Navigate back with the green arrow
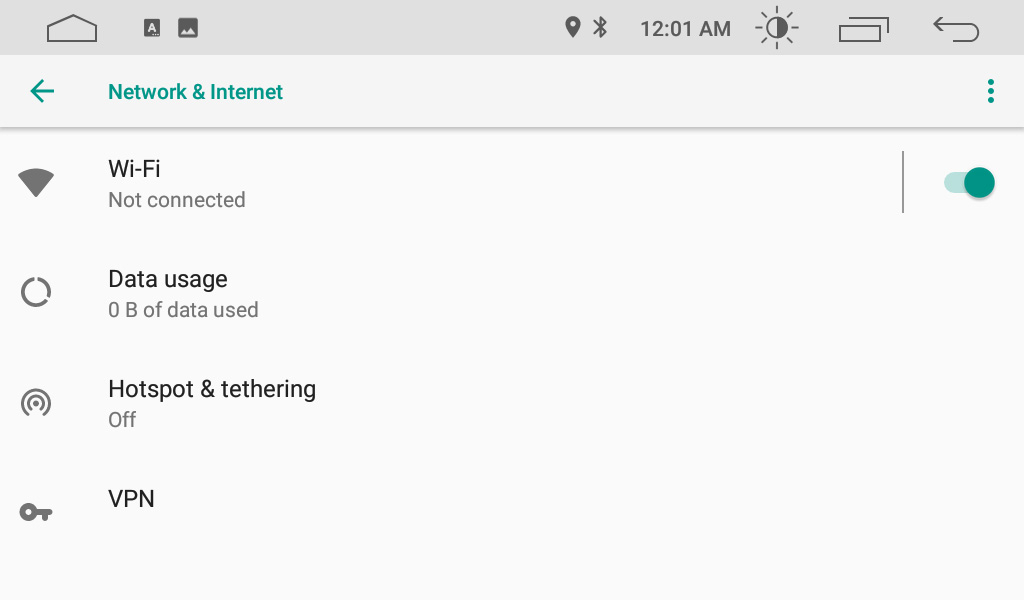This screenshot has width=1024, height=600. coord(42,90)
